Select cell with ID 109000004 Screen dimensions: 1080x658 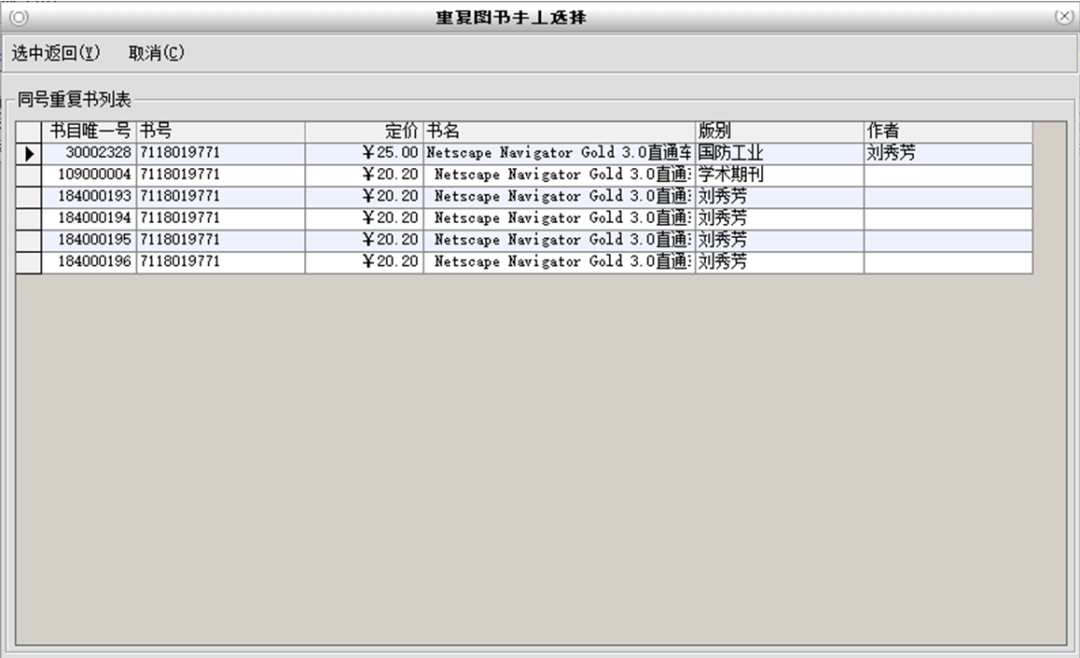coord(90,175)
